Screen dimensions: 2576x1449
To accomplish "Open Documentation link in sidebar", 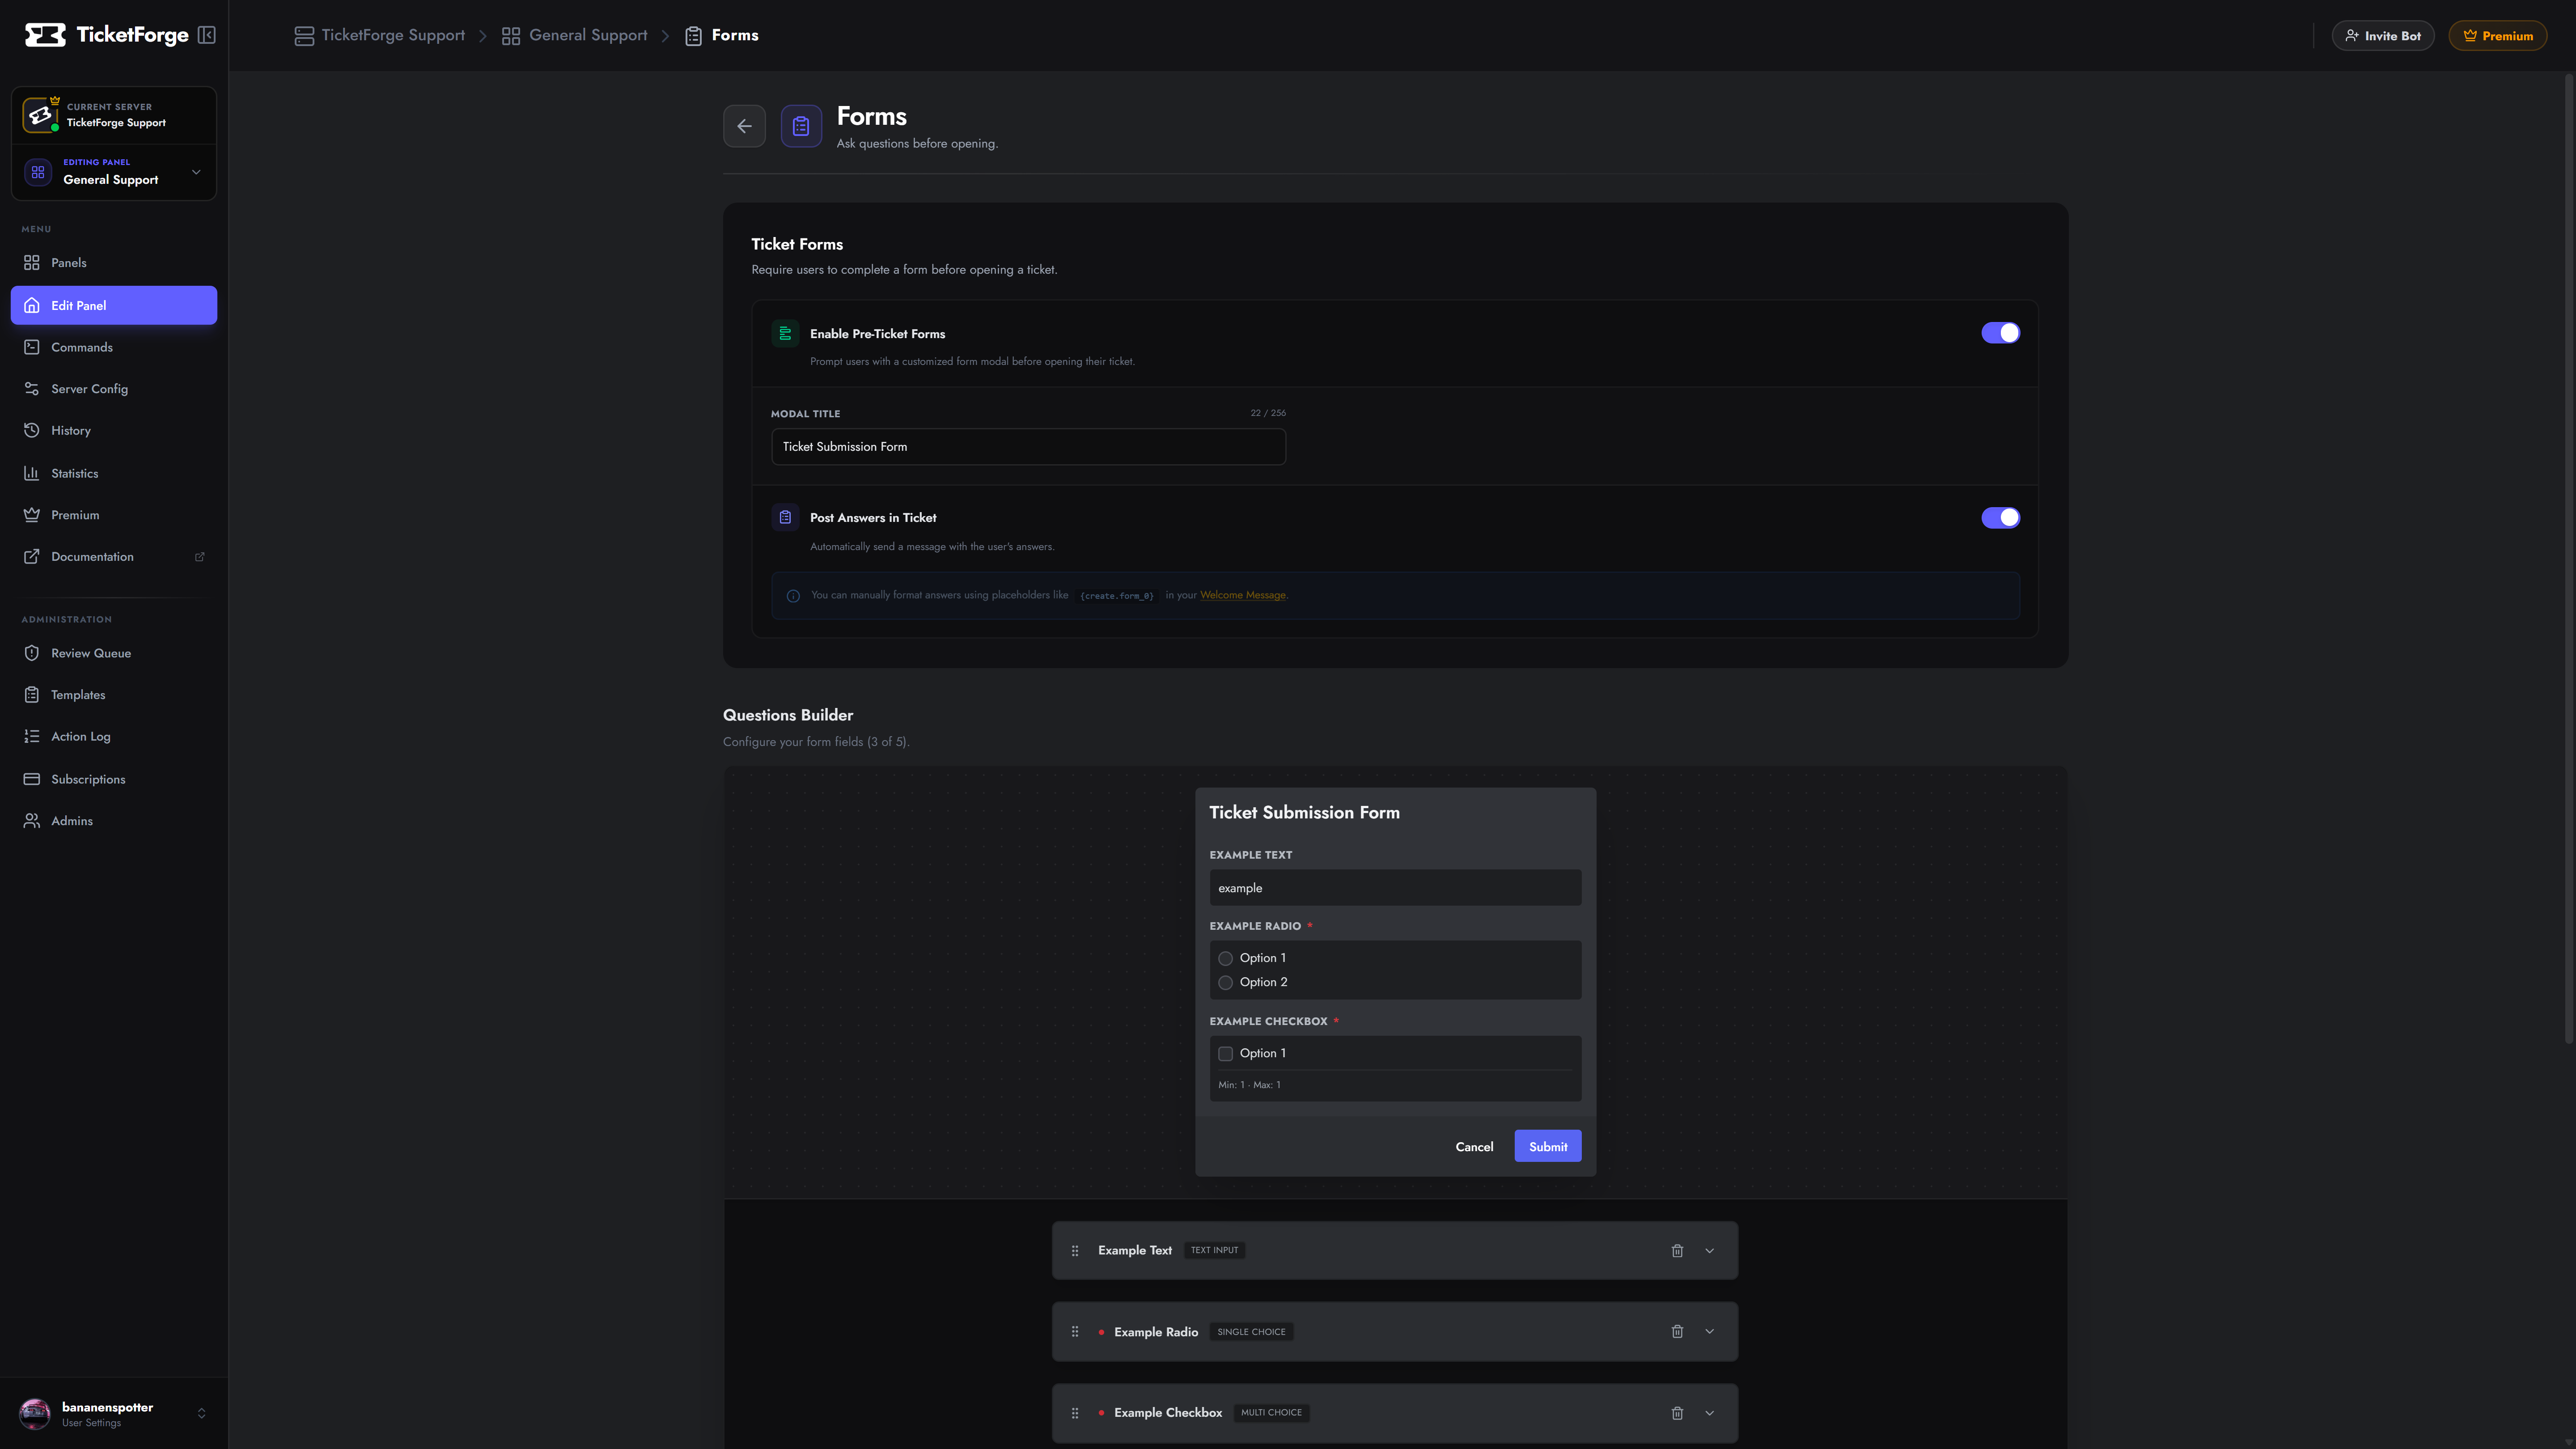I will tap(114, 557).
